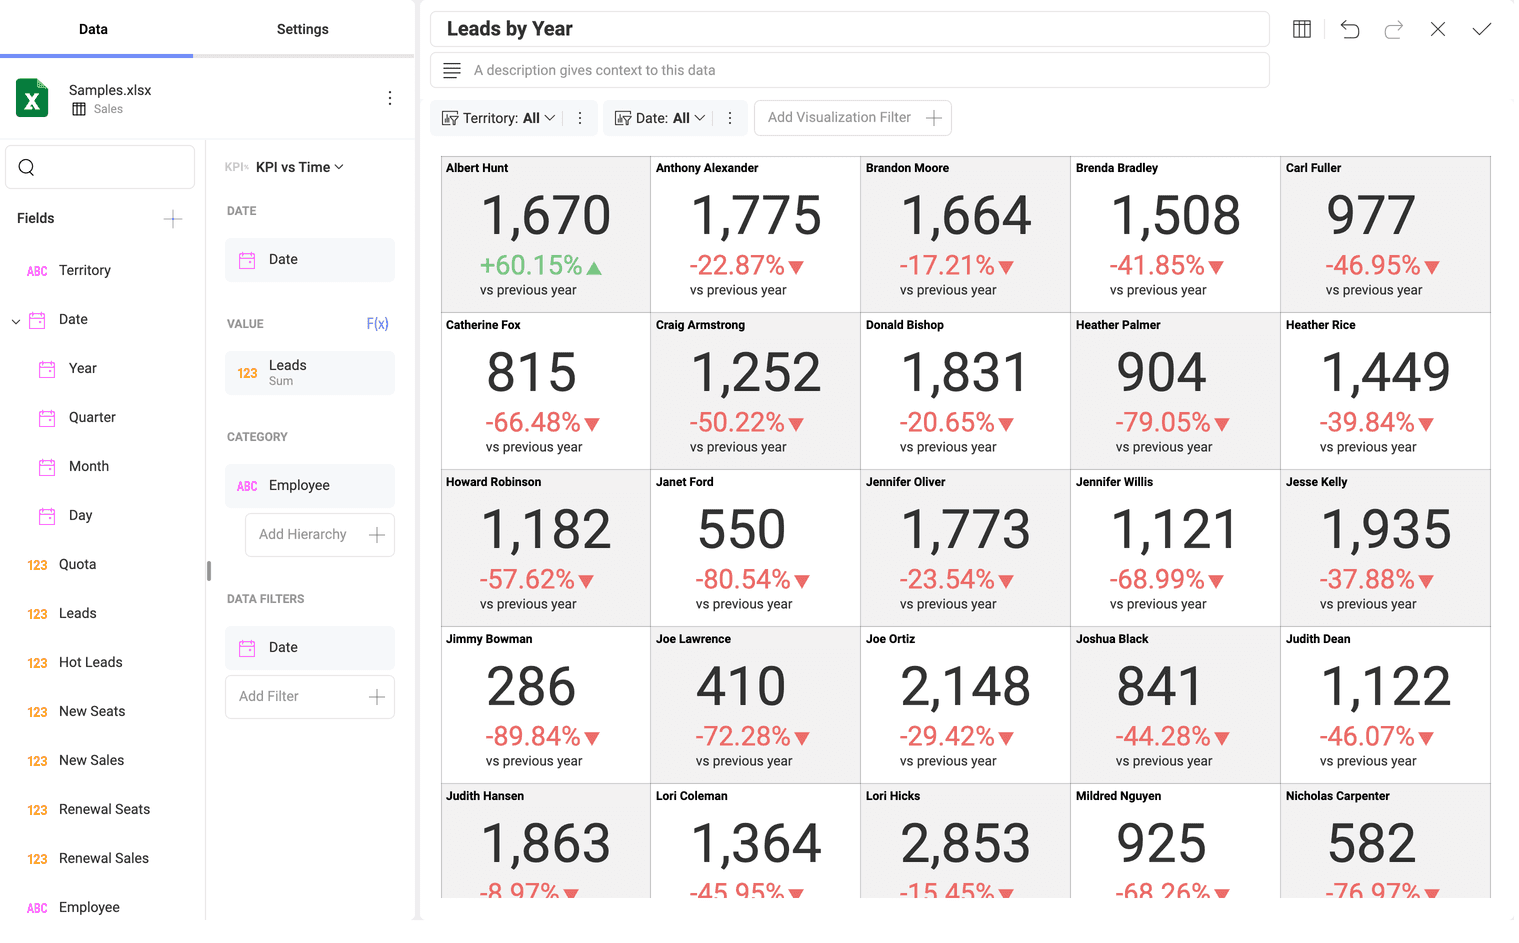Click the plus icon in Add Filter
This screenshot has height=943, width=1519.
click(377, 697)
